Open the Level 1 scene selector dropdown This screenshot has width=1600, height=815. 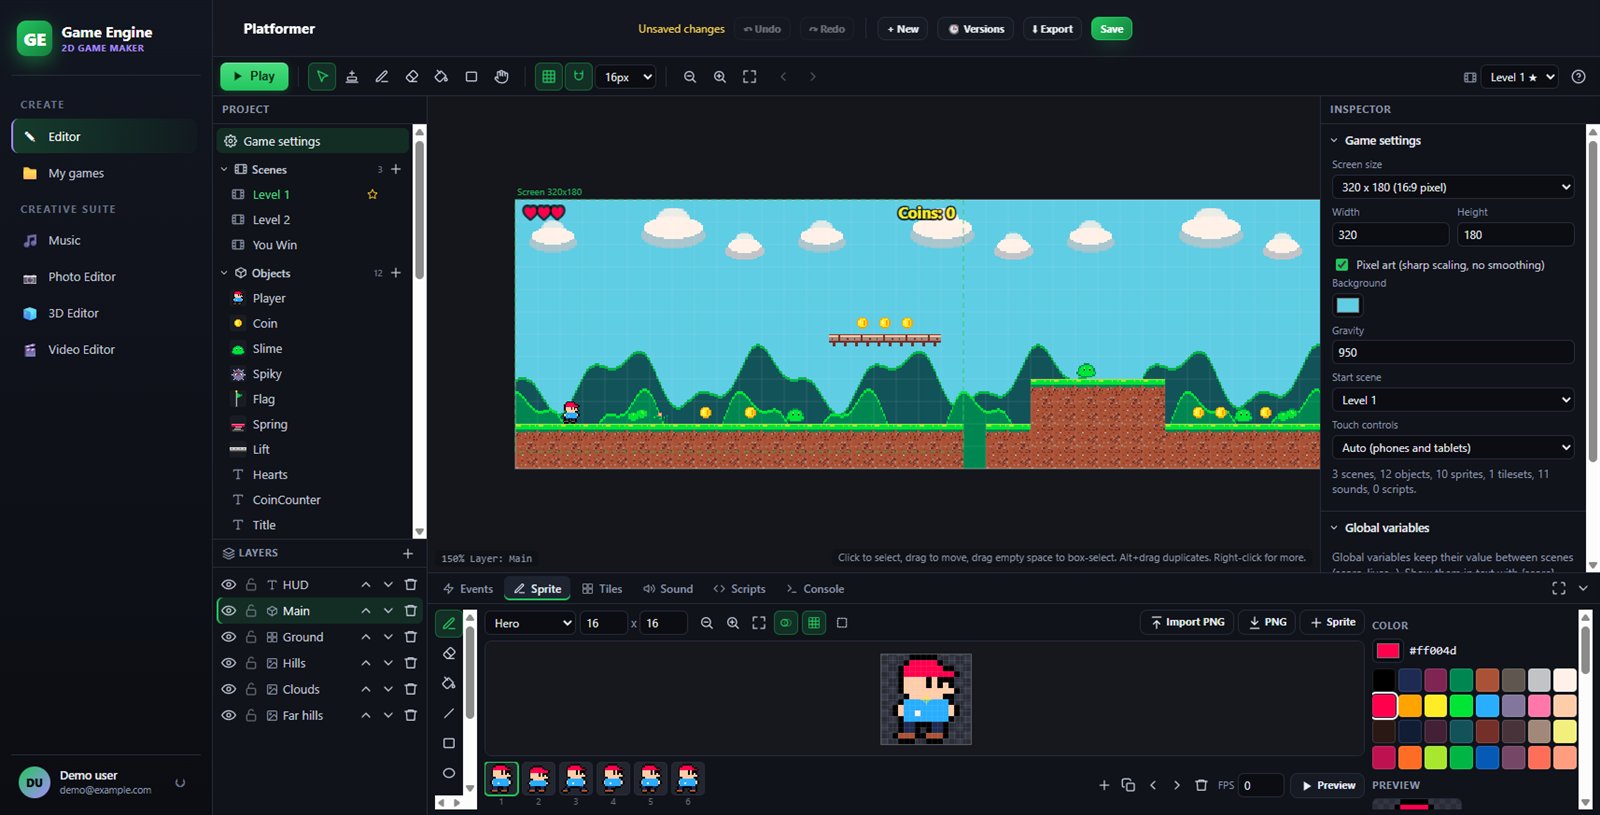1521,77
